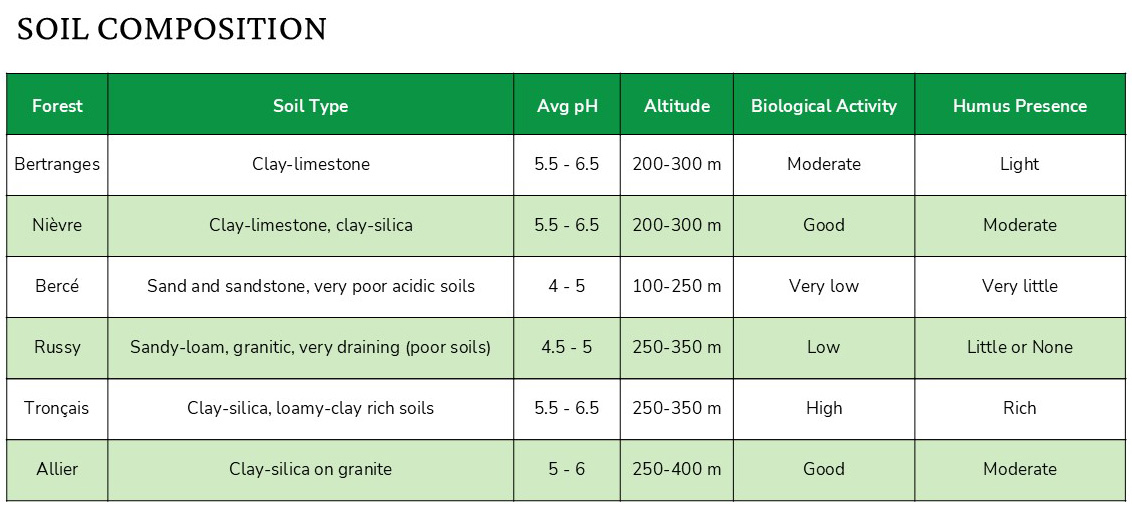
Task: Select the 'Rich' humus presence cell
Action: (1019, 408)
